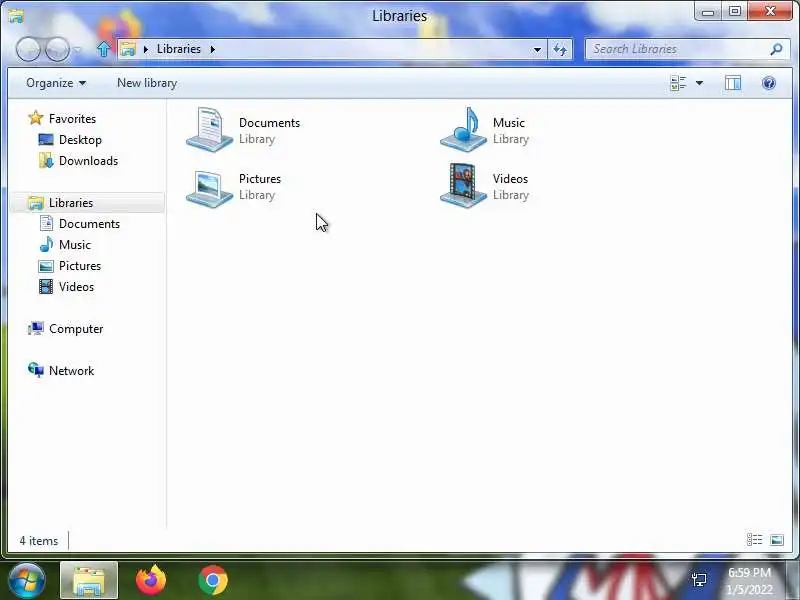Open the Music library icon
Viewport: 800px width, 600px height.
(x=463, y=130)
